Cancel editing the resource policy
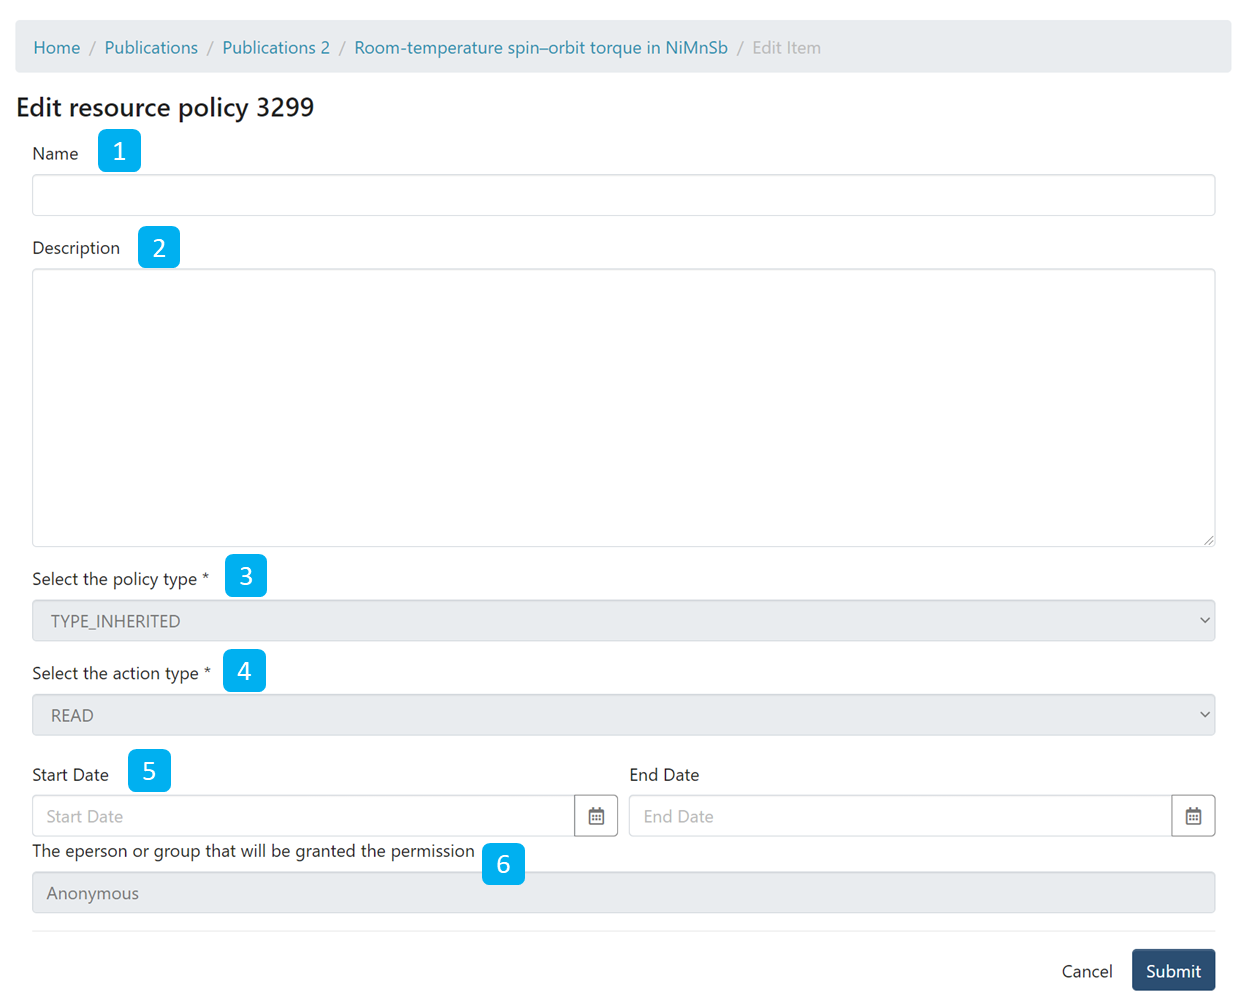1249x1005 pixels. 1087,971
